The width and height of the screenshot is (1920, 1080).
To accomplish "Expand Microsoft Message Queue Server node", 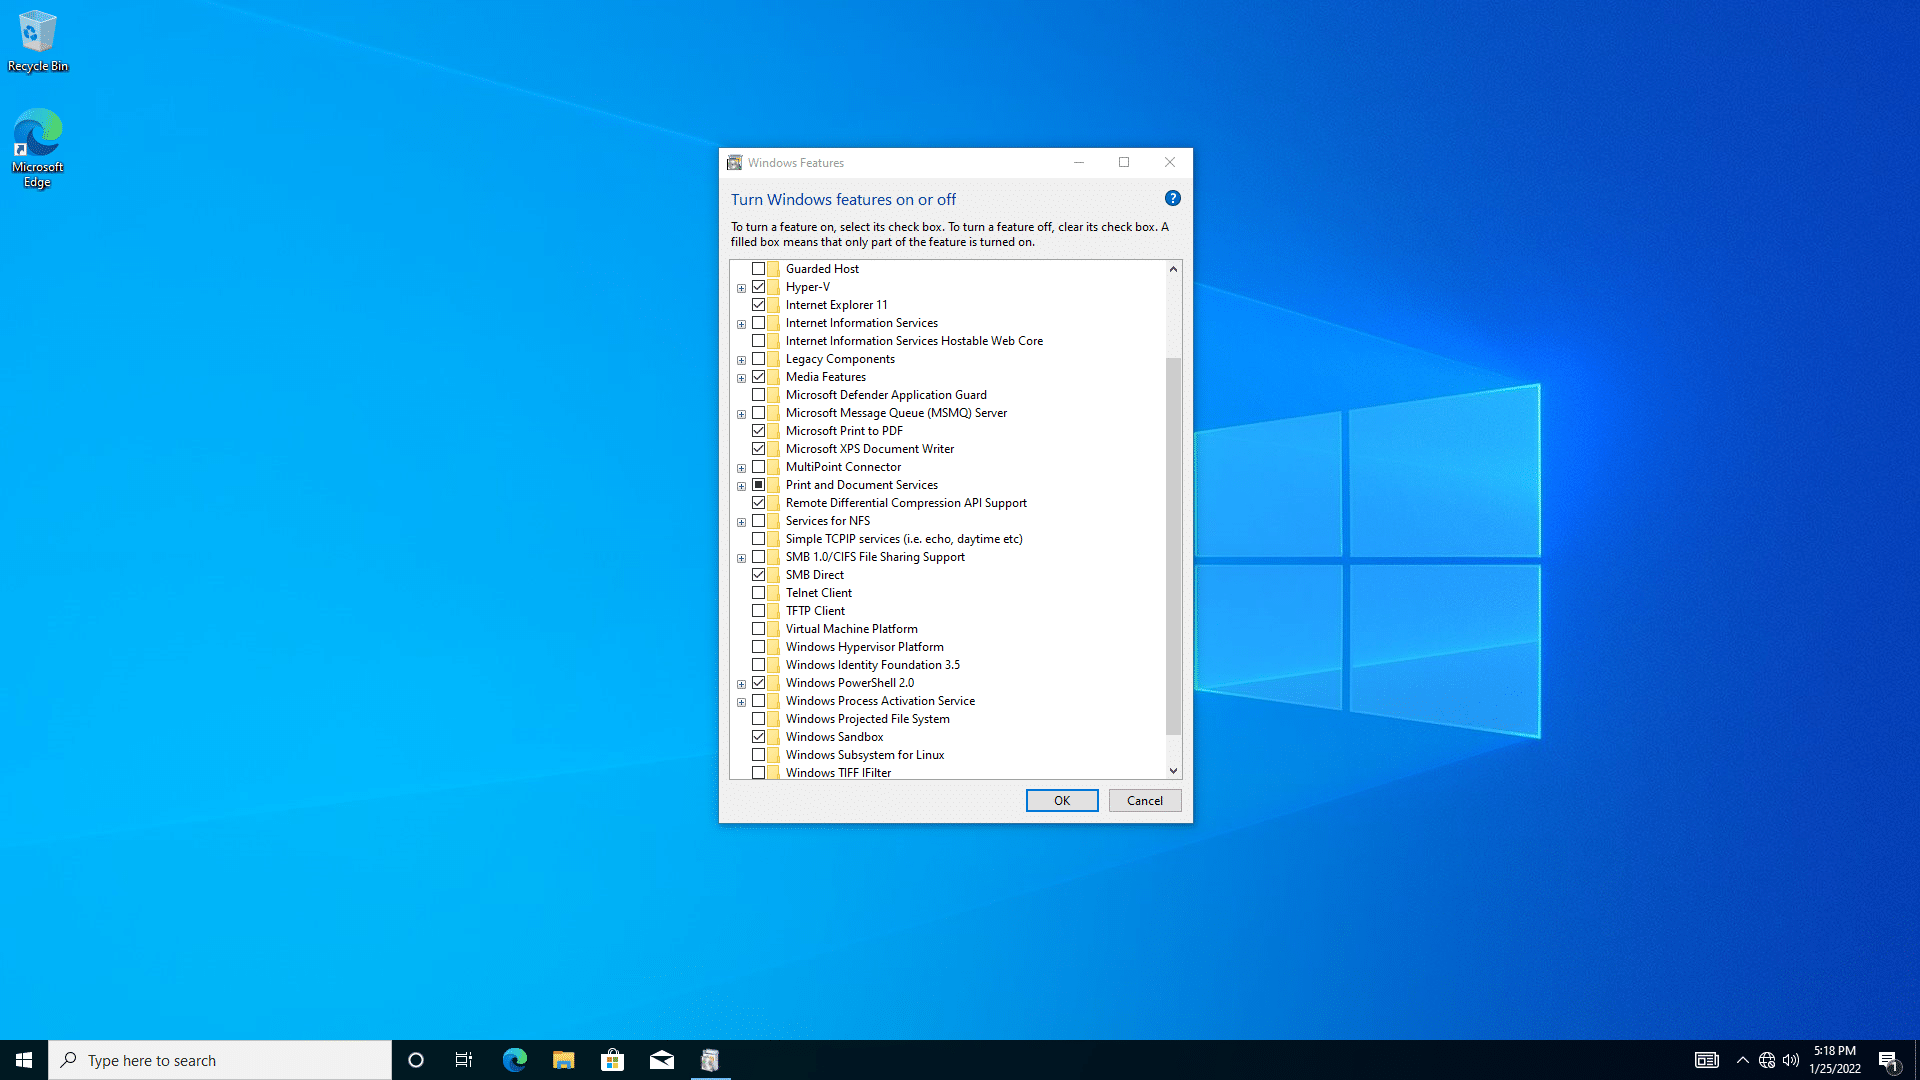I will (x=742, y=414).
